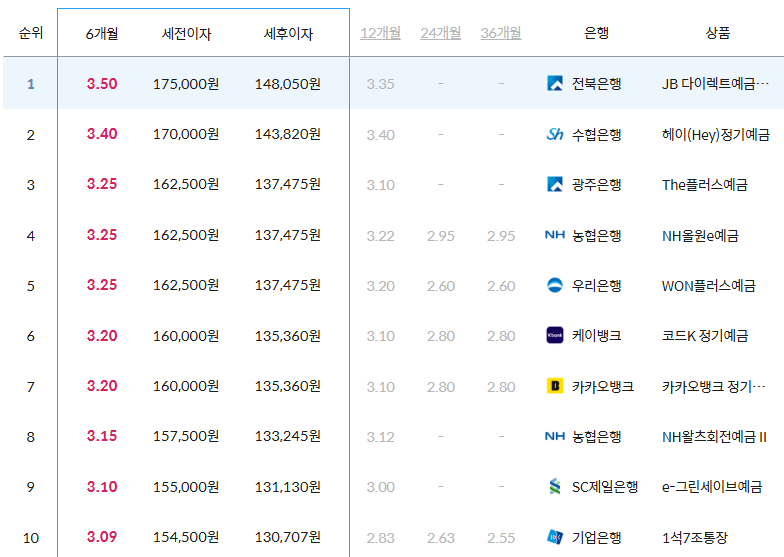Open the WON플러스예금 product
This screenshot has height=557, width=784.
708,286
